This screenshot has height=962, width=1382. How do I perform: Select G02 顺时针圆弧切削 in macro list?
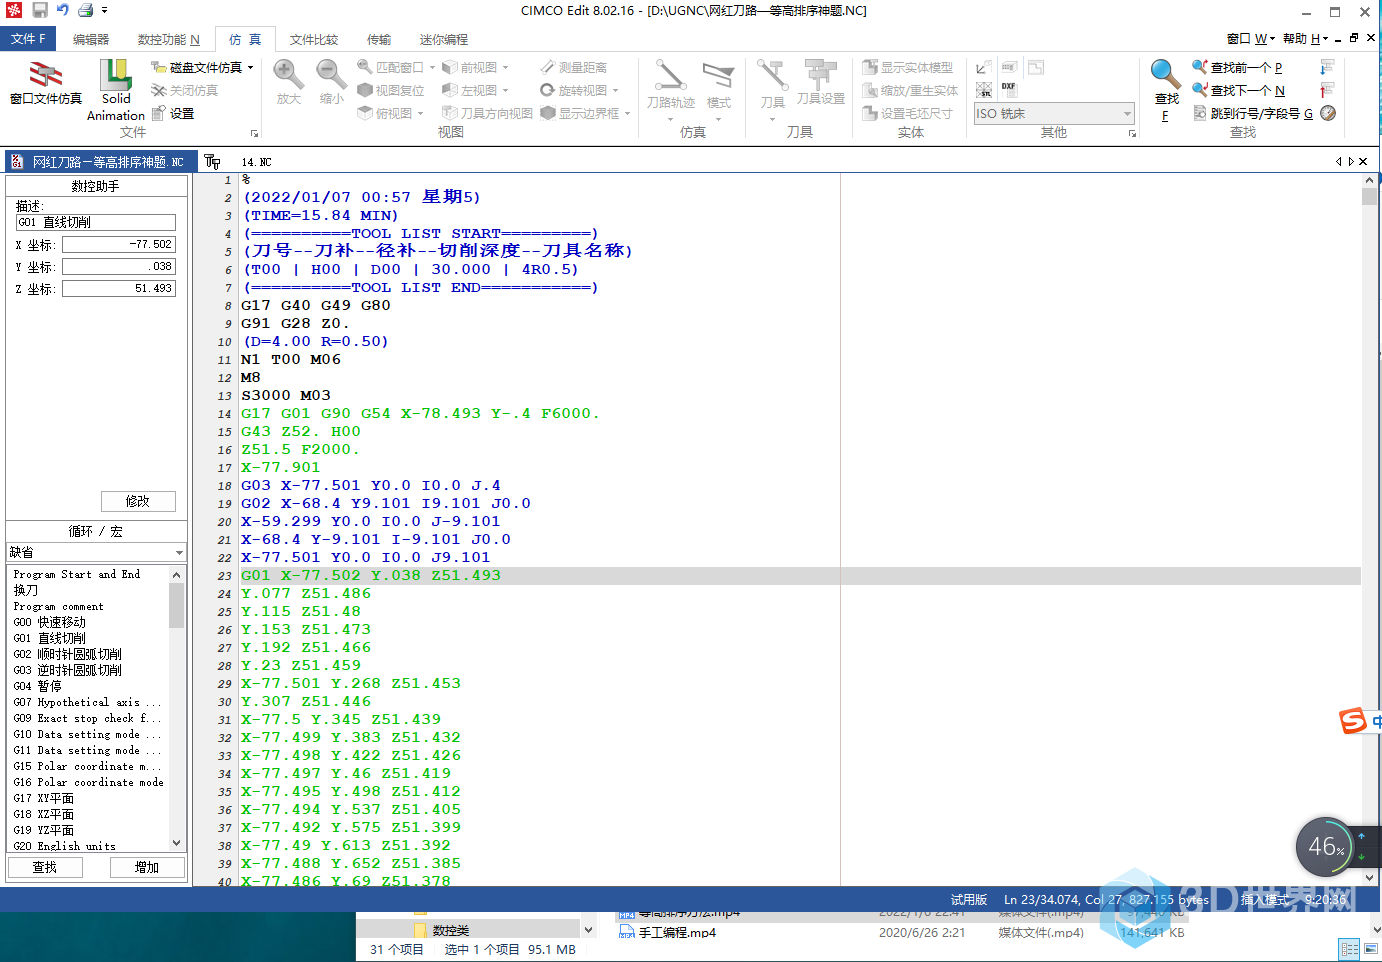68,654
